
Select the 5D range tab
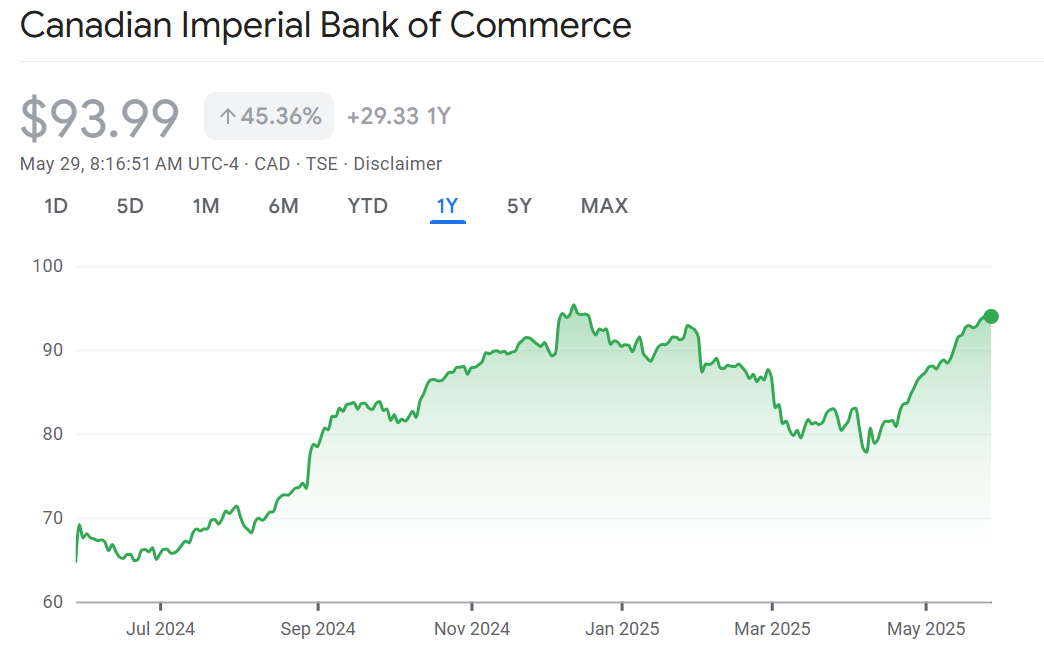pyautogui.click(x=130, y=206)
